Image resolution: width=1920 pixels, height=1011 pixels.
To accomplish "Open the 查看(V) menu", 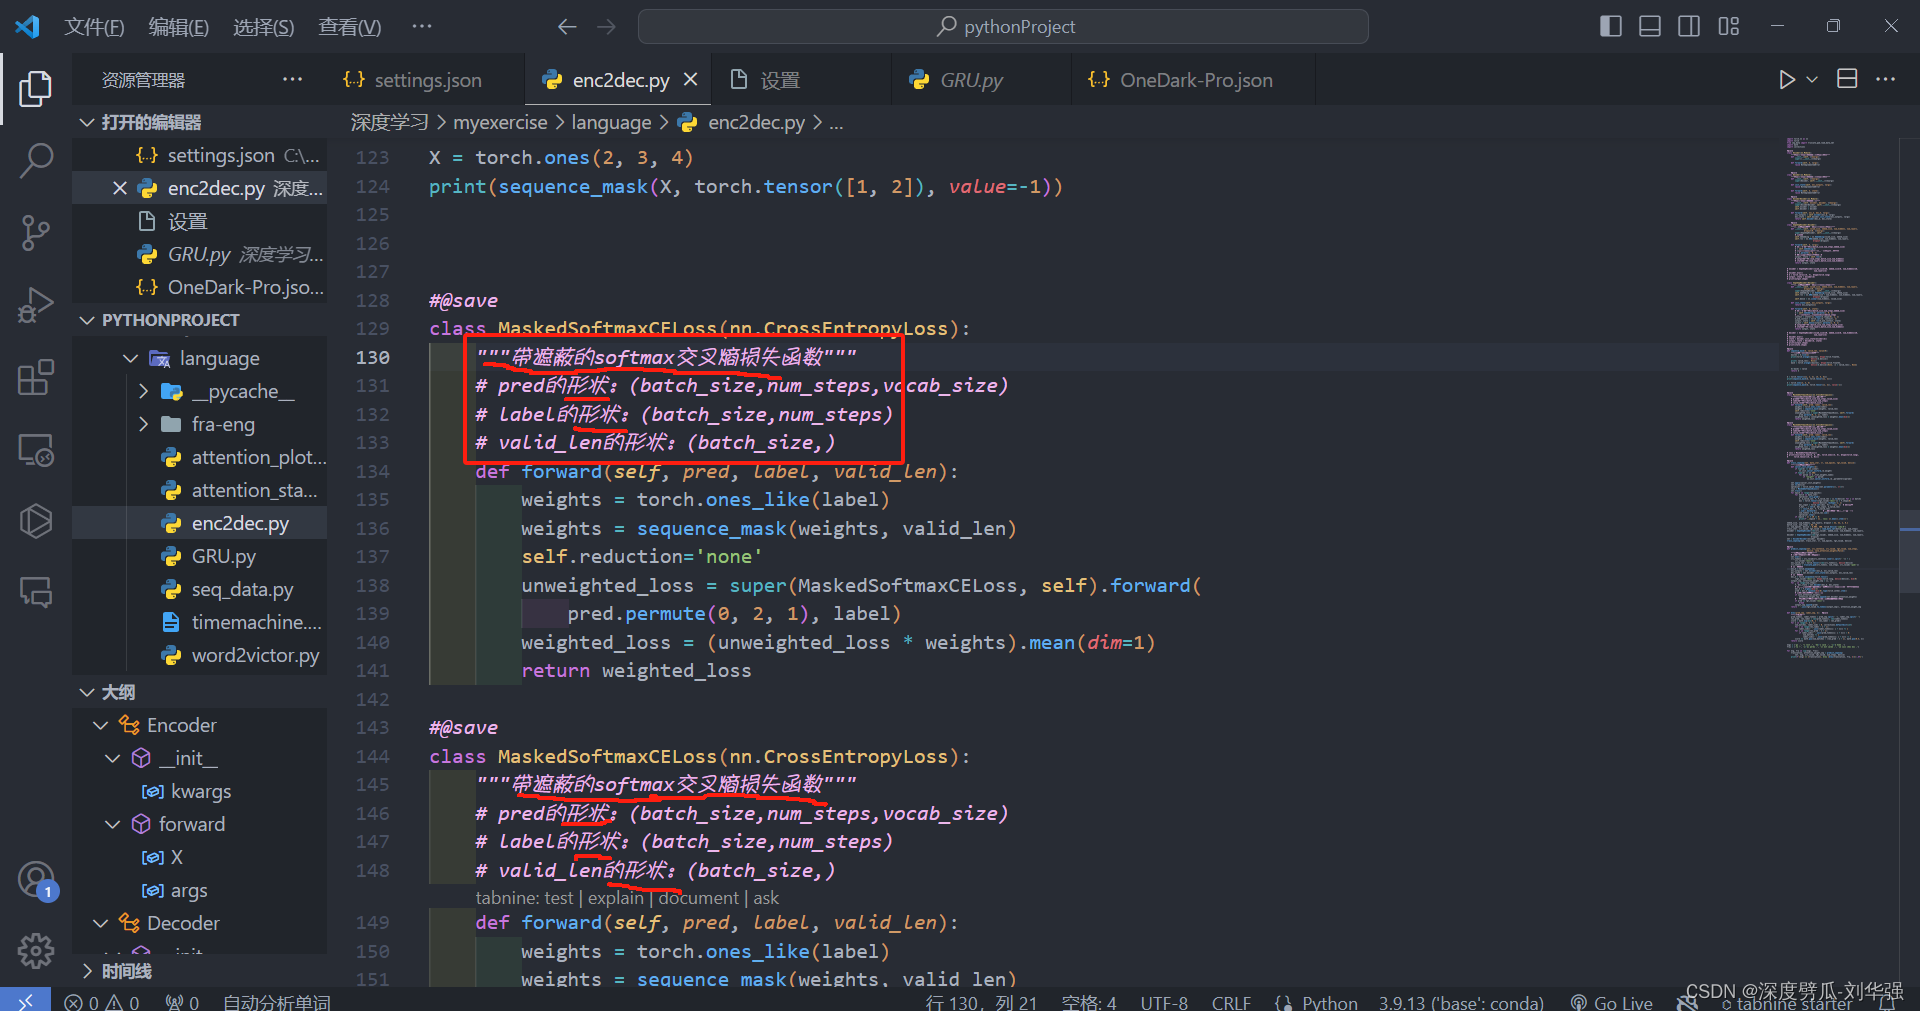I will pyautogui.click(x=348, y=26).
